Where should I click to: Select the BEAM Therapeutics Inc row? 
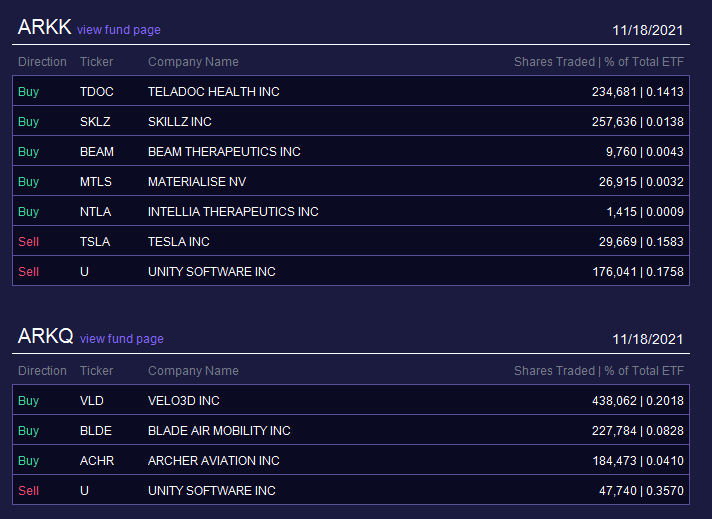pyautogui.click(x=351, y=151)
